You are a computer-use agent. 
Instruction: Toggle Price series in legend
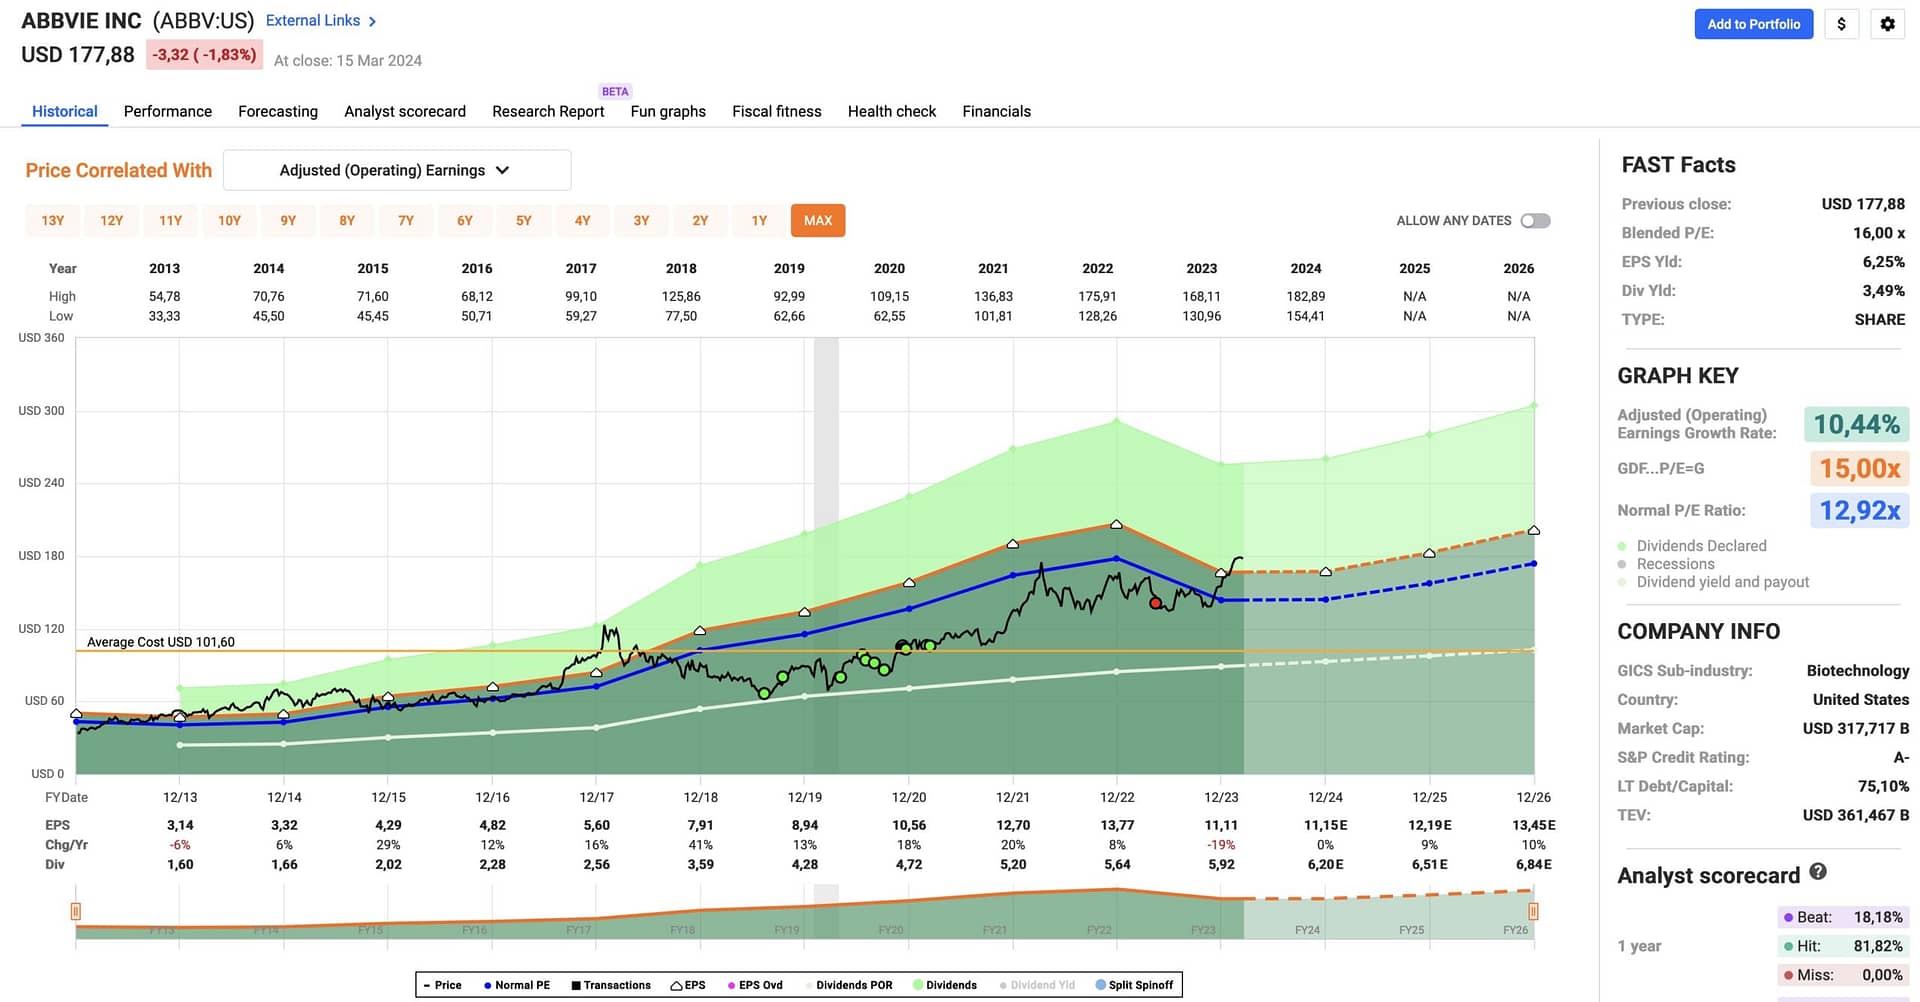coord(442,985)
